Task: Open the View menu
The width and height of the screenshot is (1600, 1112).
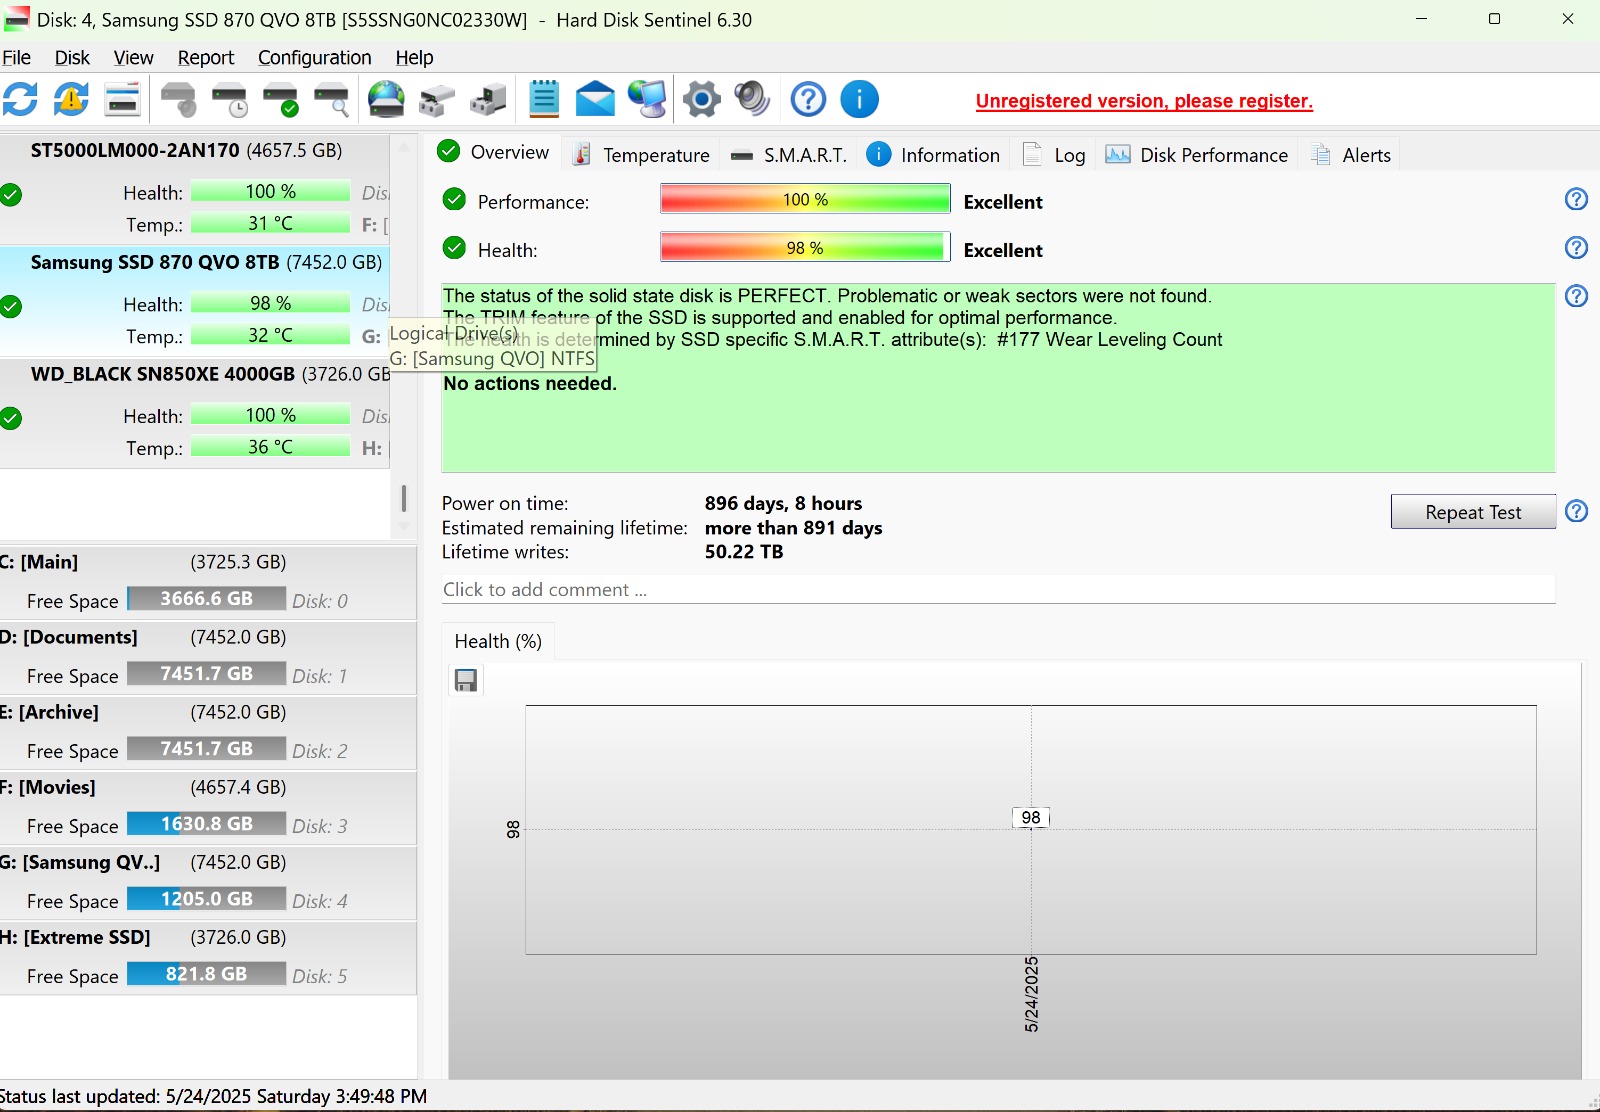Action: click(x=133, y=57)
